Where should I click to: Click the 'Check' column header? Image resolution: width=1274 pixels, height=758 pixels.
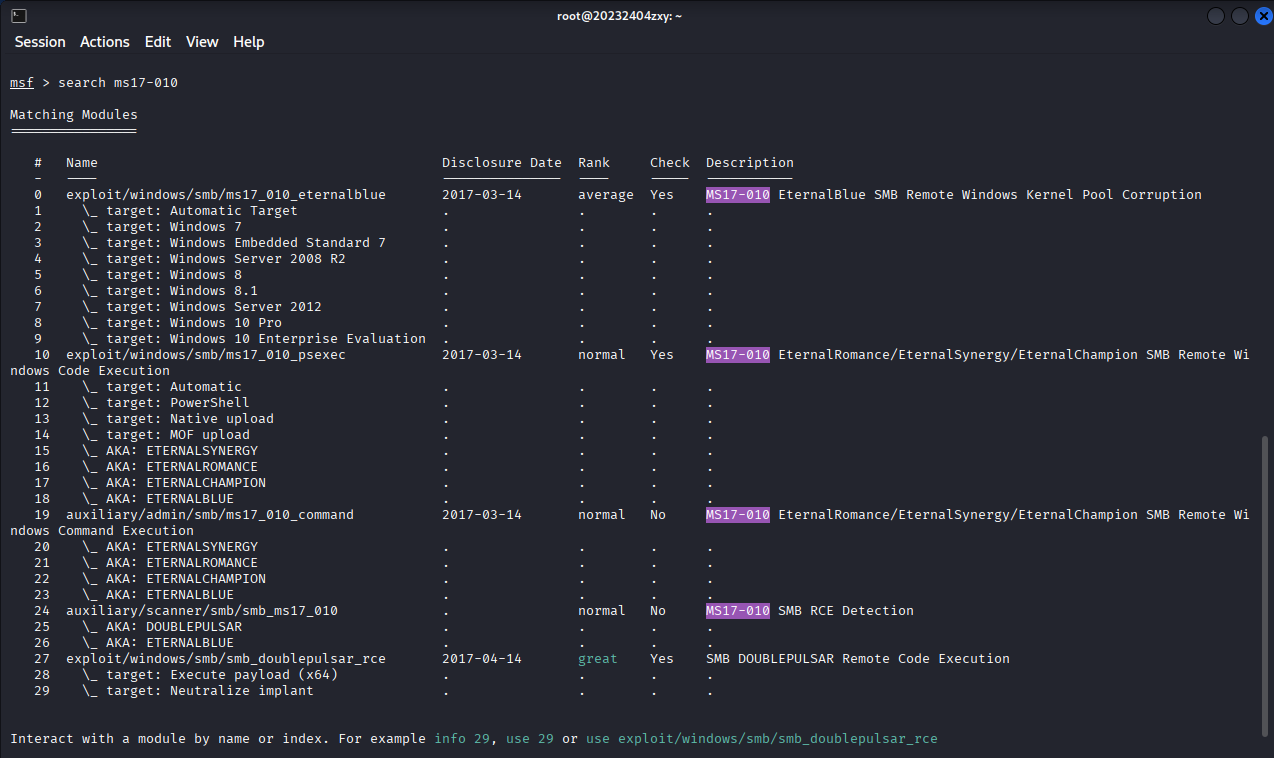670,163
